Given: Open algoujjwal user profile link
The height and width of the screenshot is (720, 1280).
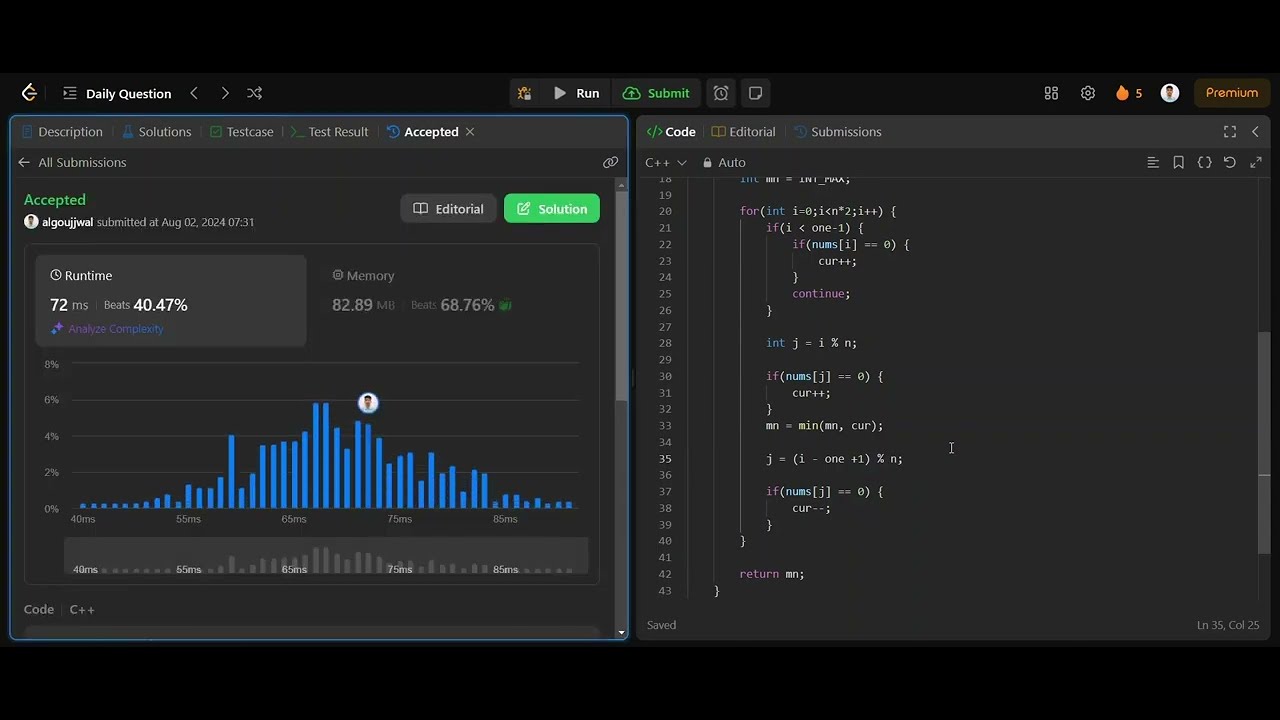Looking at the screenshot, I should click(x=67, y=222).
